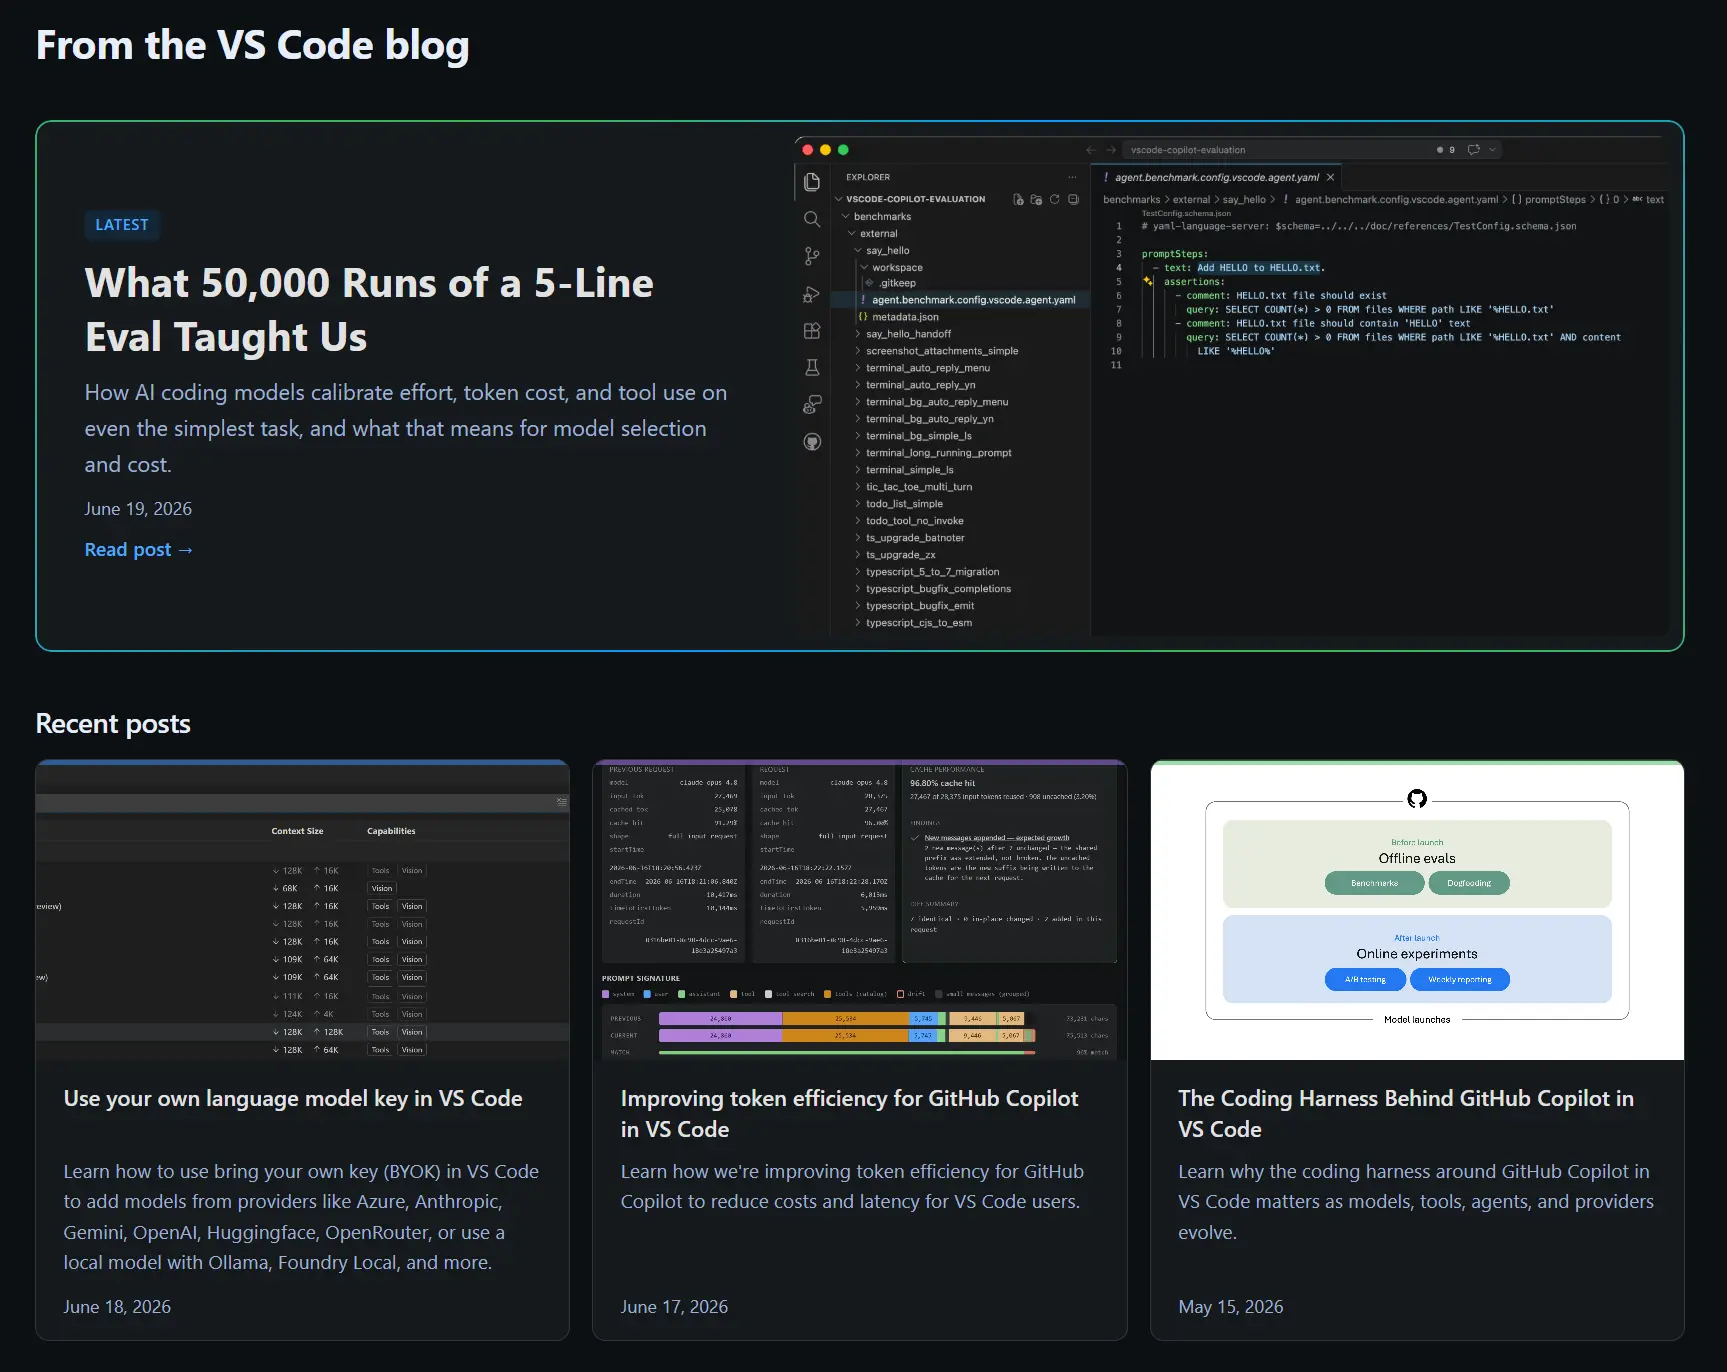The height and width of the screenshot is (1372, 1727).
Task: Select typescript_cjs_to_esm in the Explorer tree
Action: coord(960,623)
